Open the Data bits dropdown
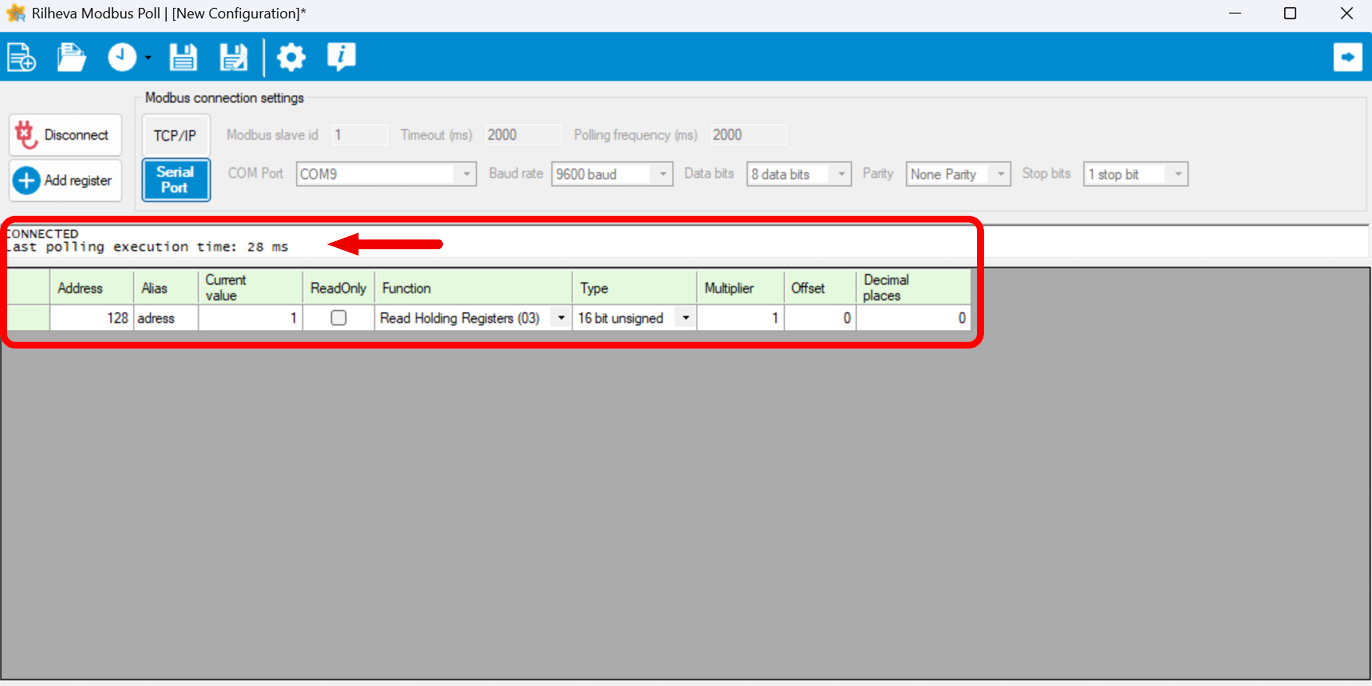 pos(799,174)
